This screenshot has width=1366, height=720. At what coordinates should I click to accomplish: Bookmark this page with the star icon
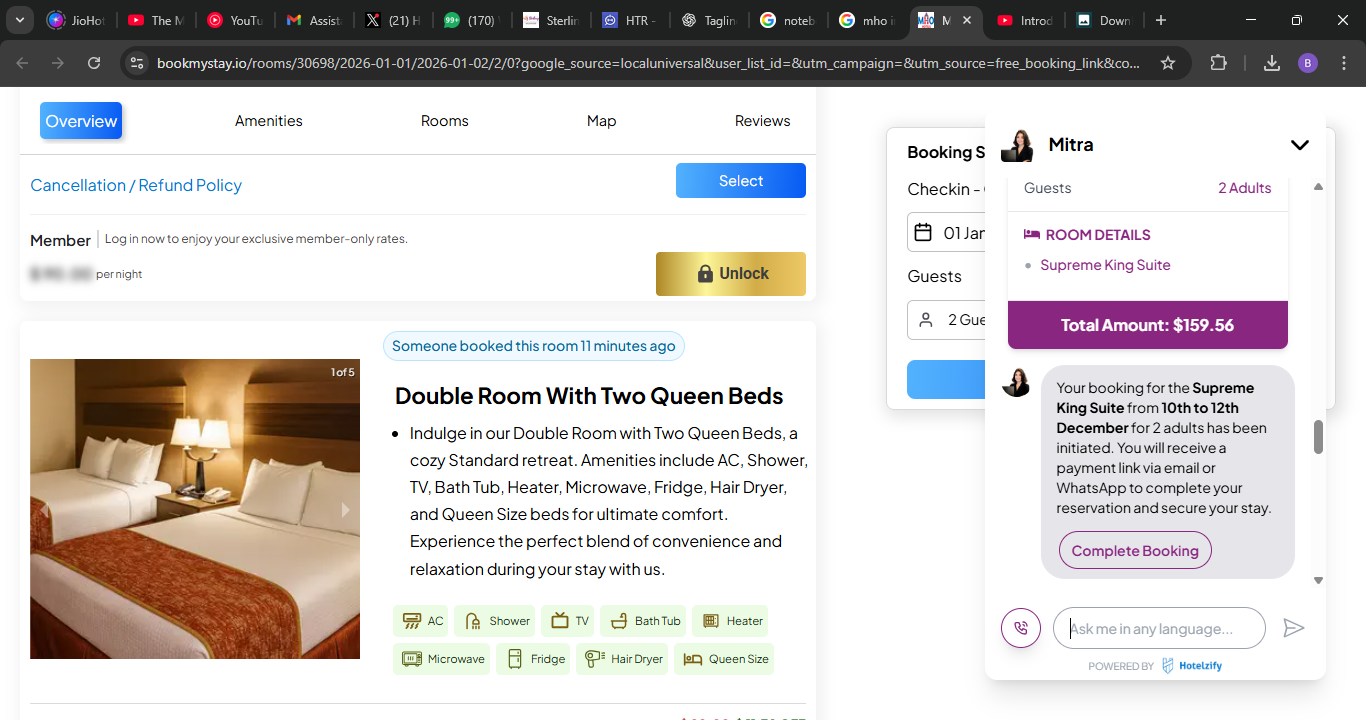click(x=1168, y=63)
